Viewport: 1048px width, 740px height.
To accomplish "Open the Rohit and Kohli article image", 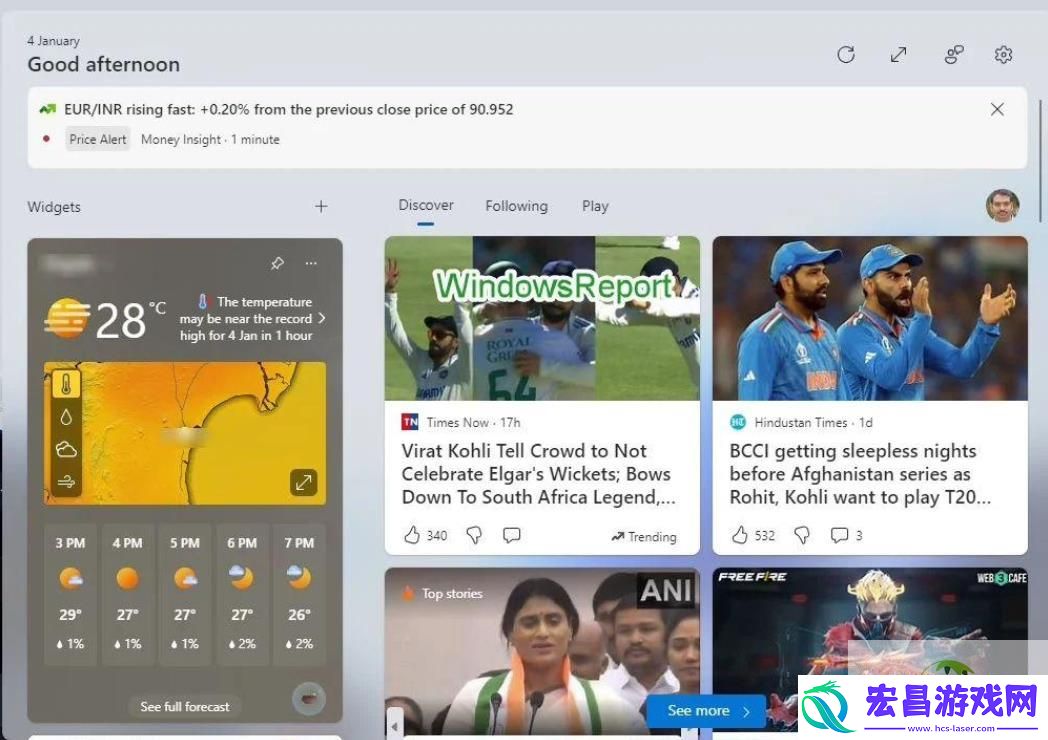I will pos(870,318).
